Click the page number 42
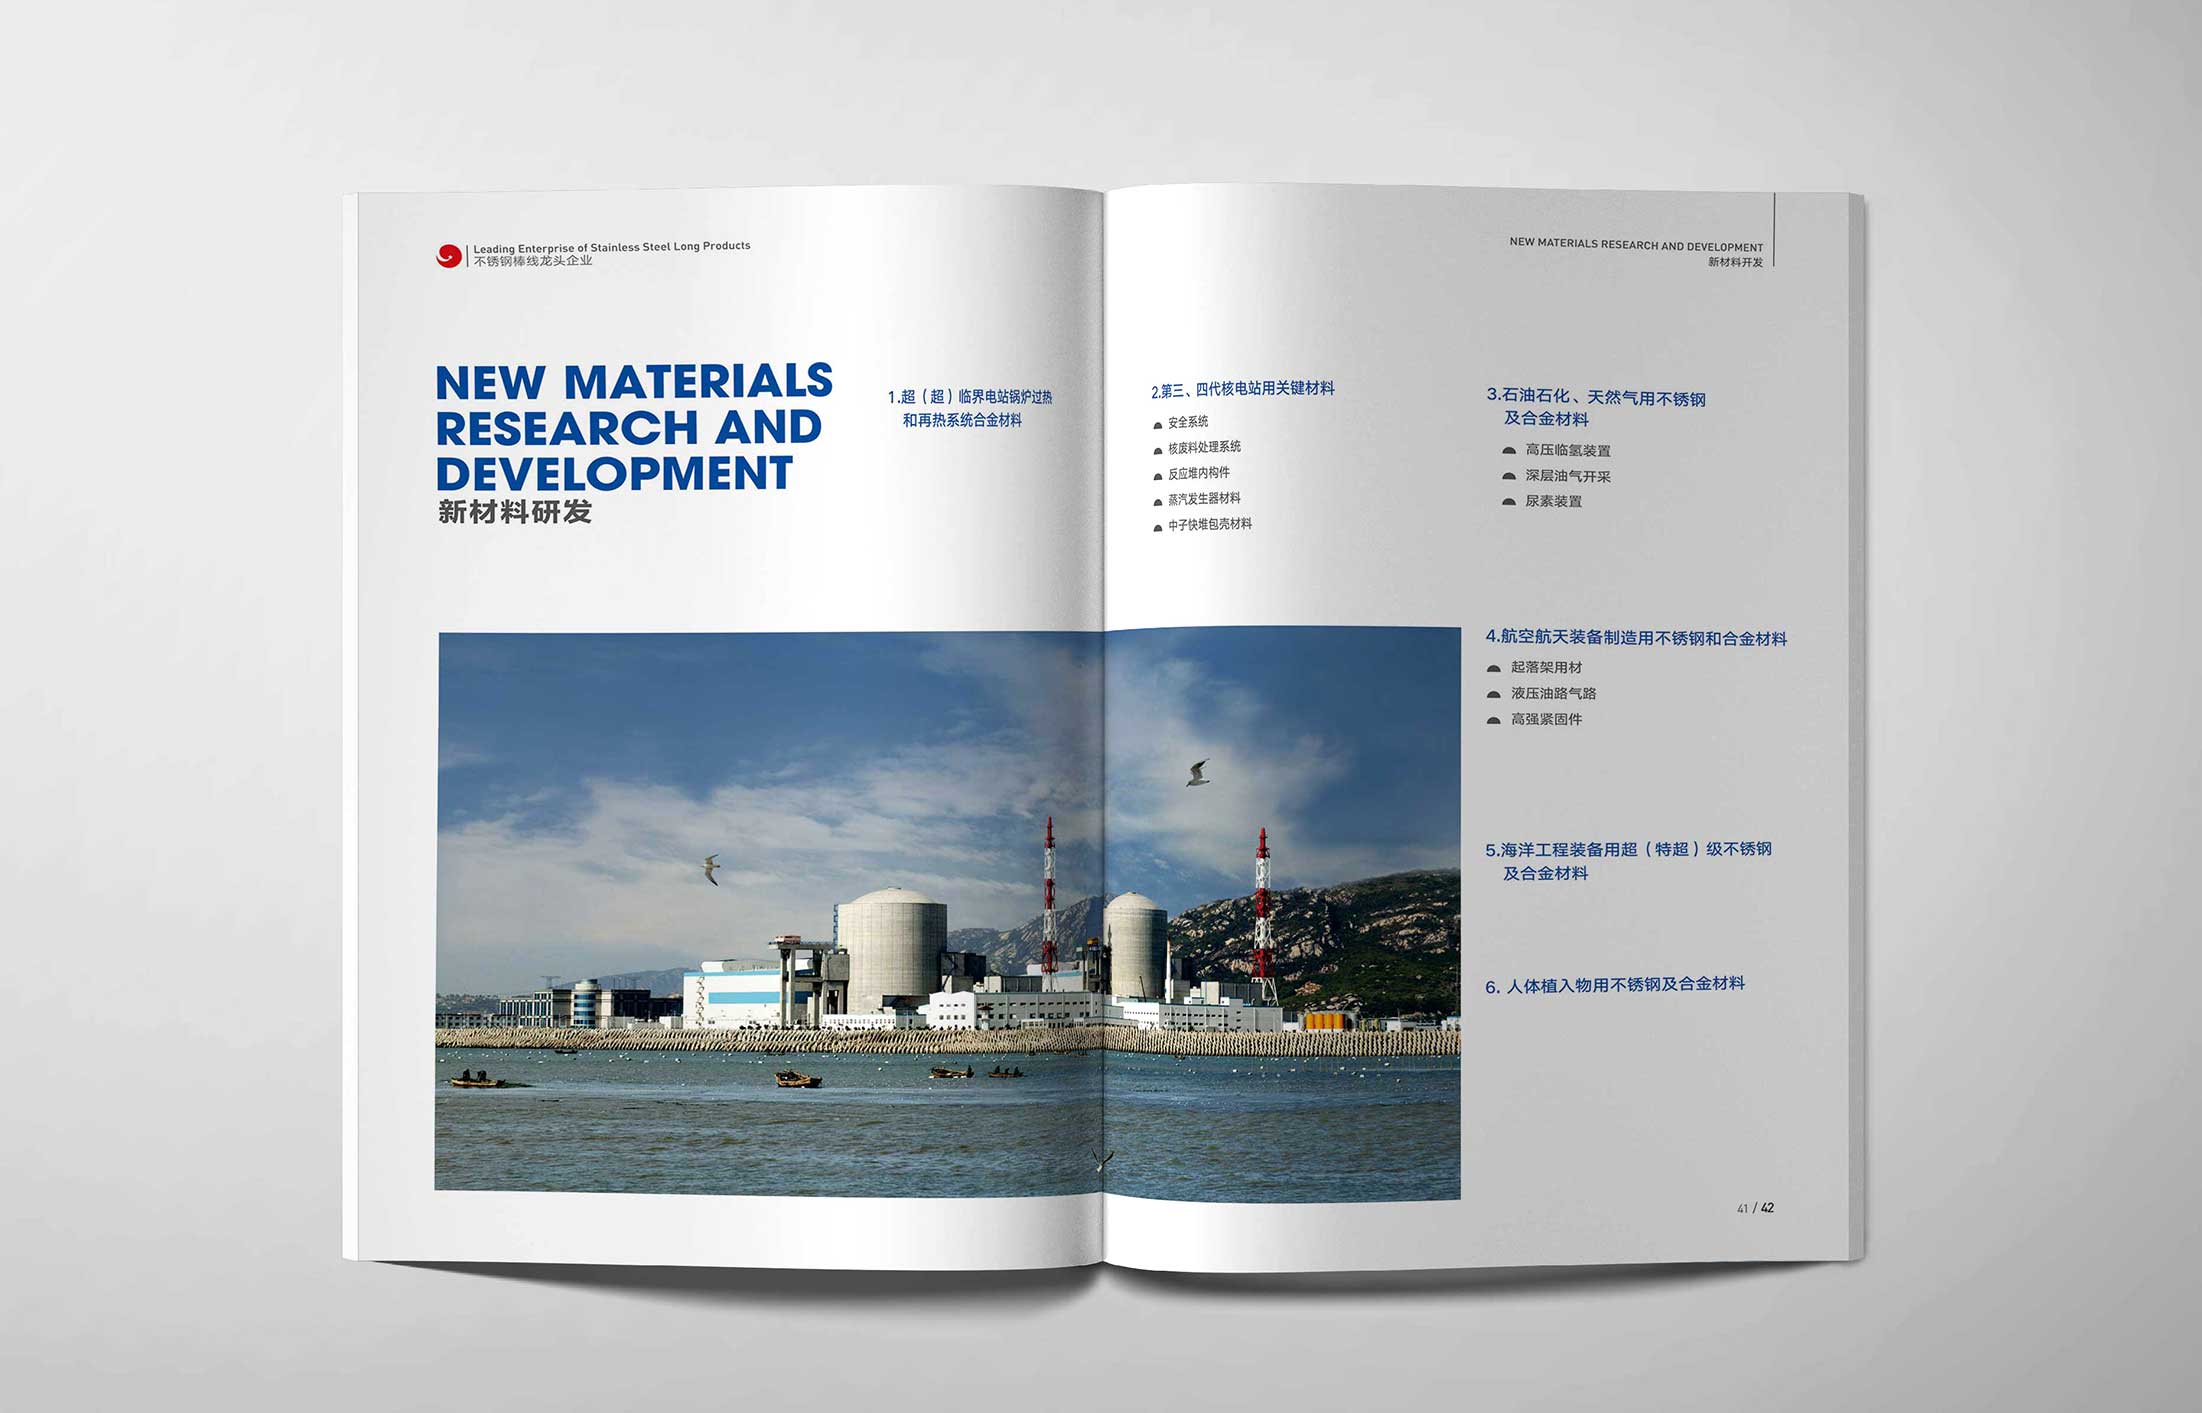2202x1413 pixels. (x=1767, y=1208)
